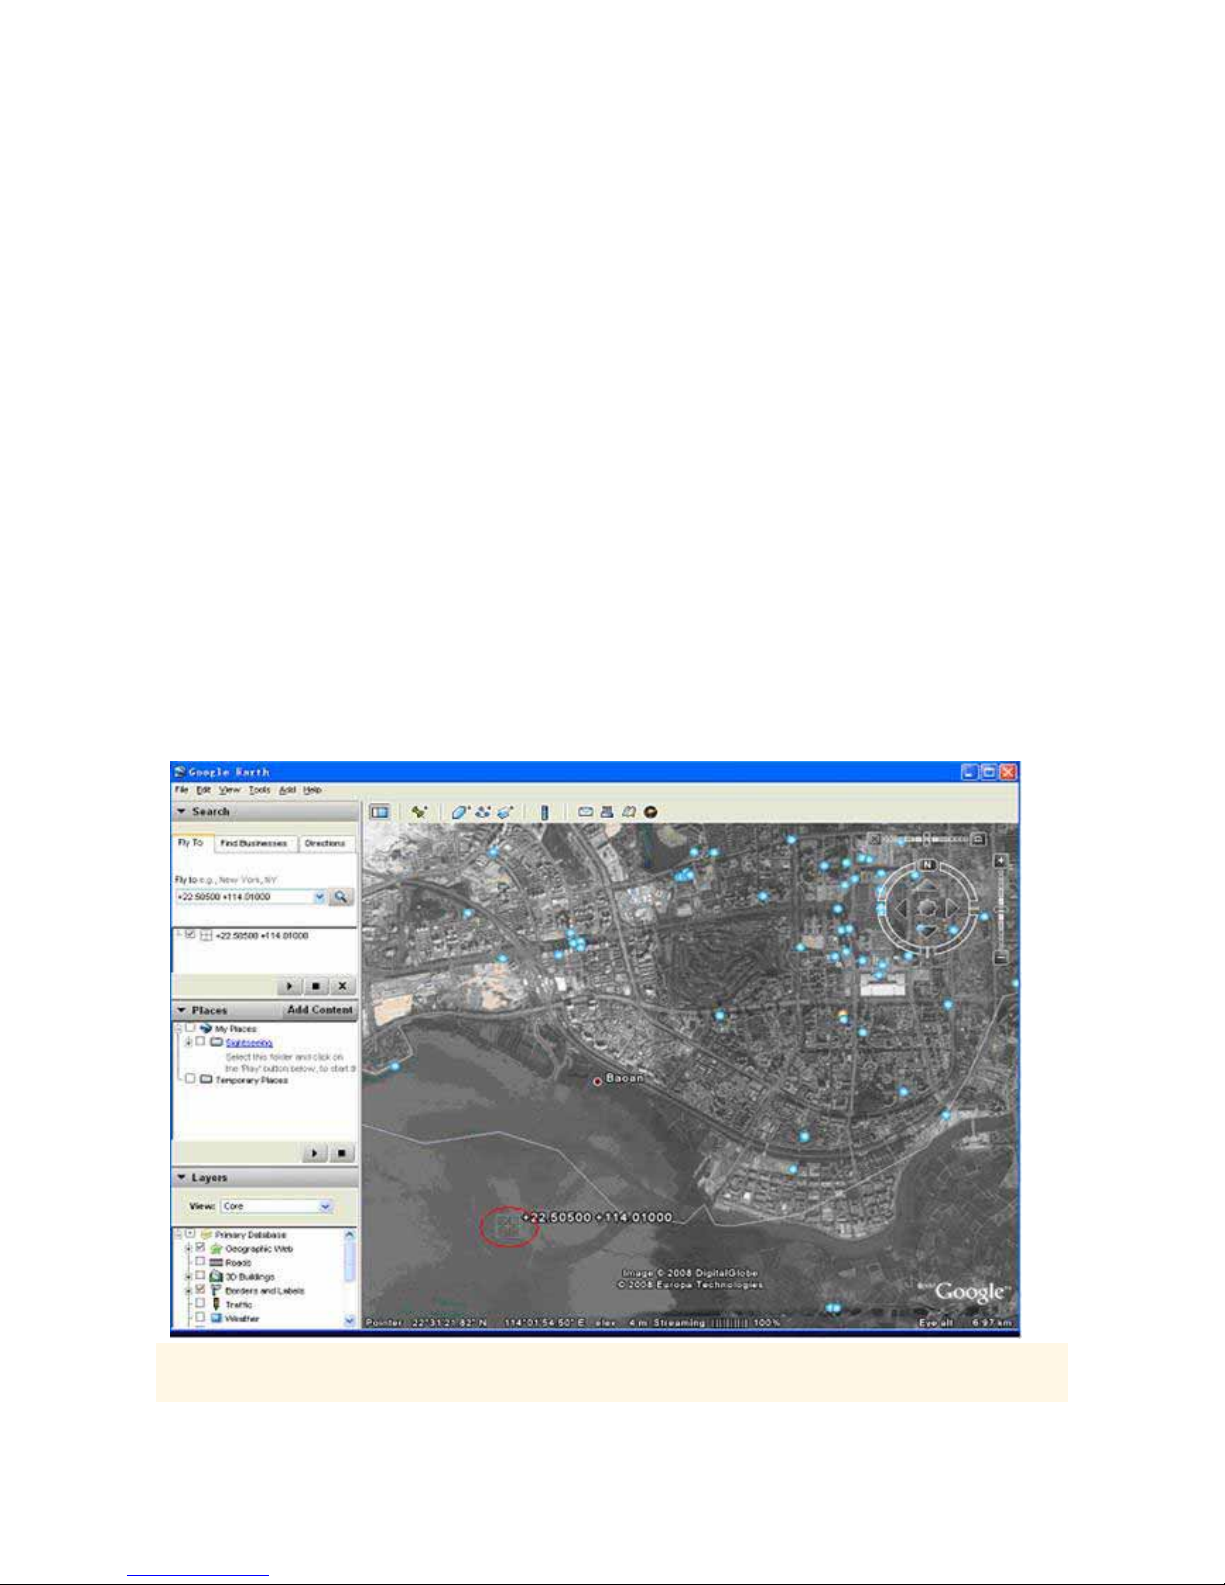Click the Print toolbar icon

[x=607, y=812]
